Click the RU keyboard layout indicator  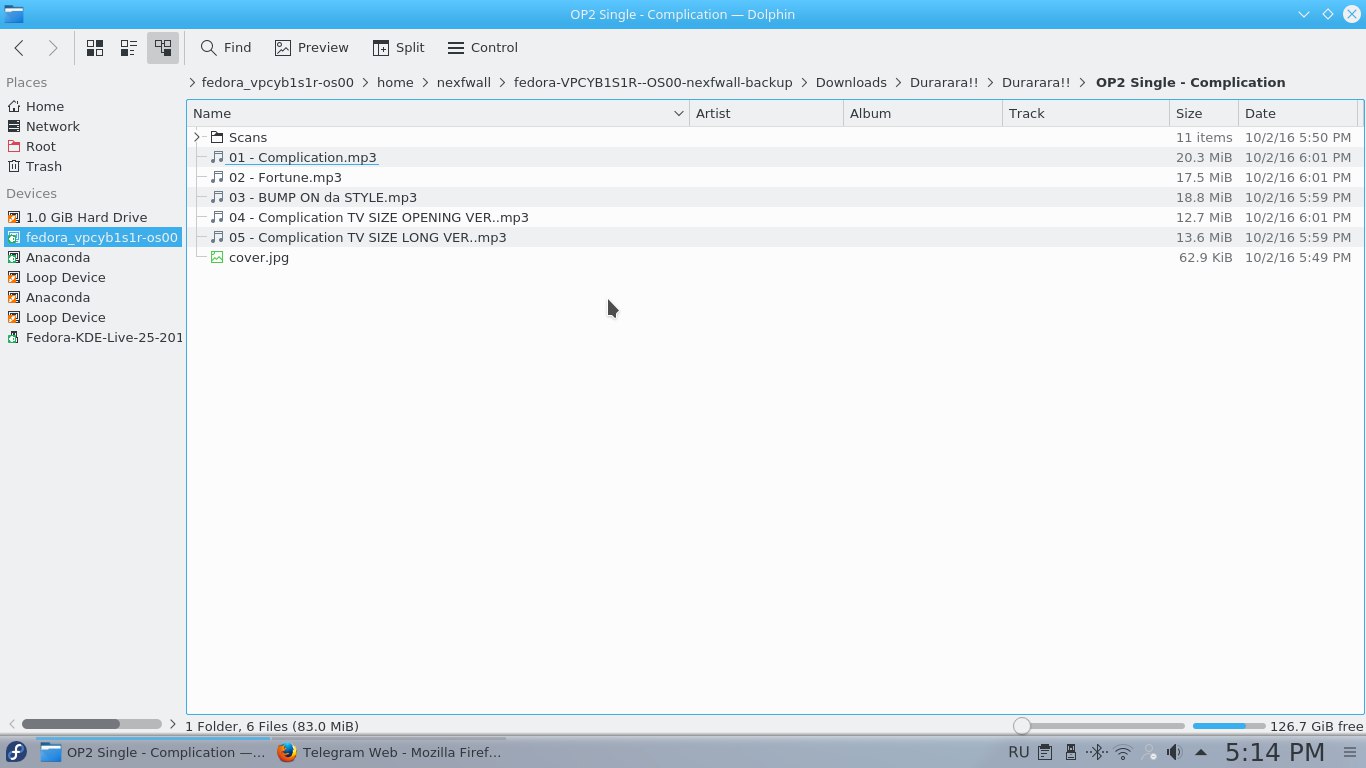pos(1018,752)
